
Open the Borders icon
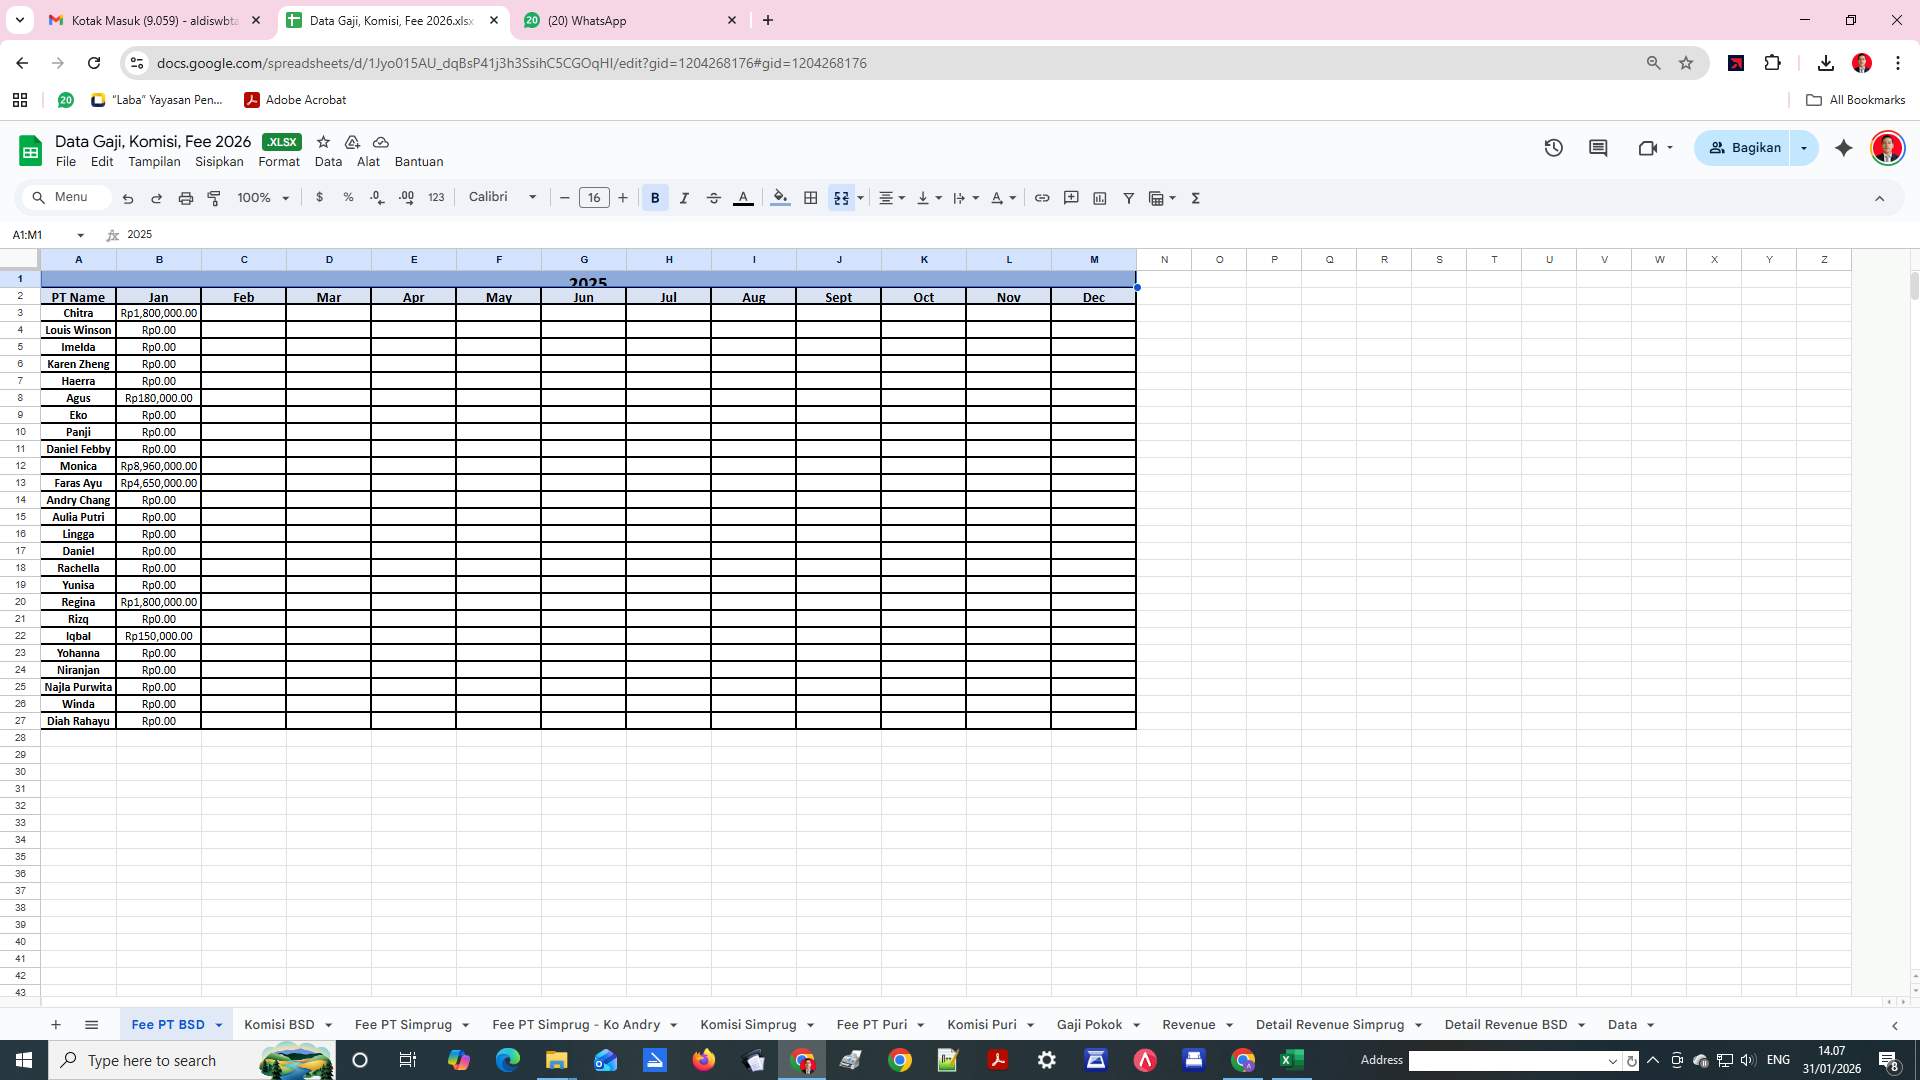click(x=811, y=198)
